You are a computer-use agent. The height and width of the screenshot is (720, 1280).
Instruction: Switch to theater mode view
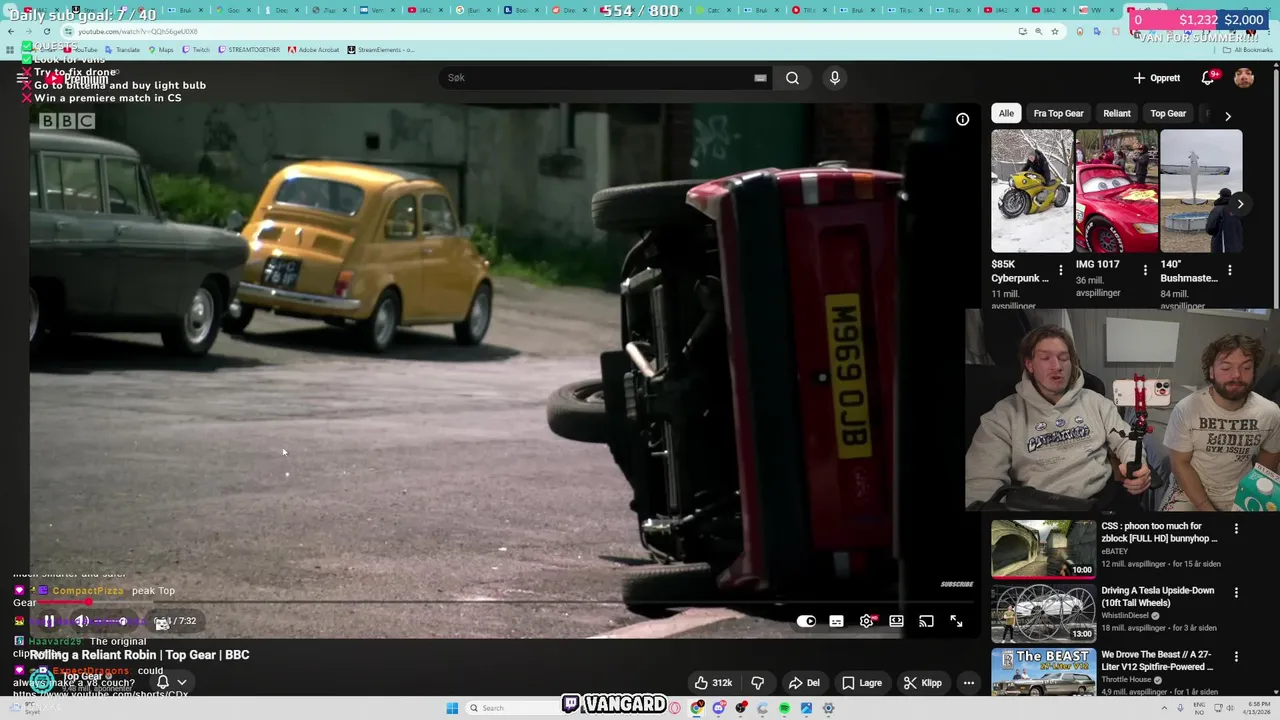(x=896, y=621)
